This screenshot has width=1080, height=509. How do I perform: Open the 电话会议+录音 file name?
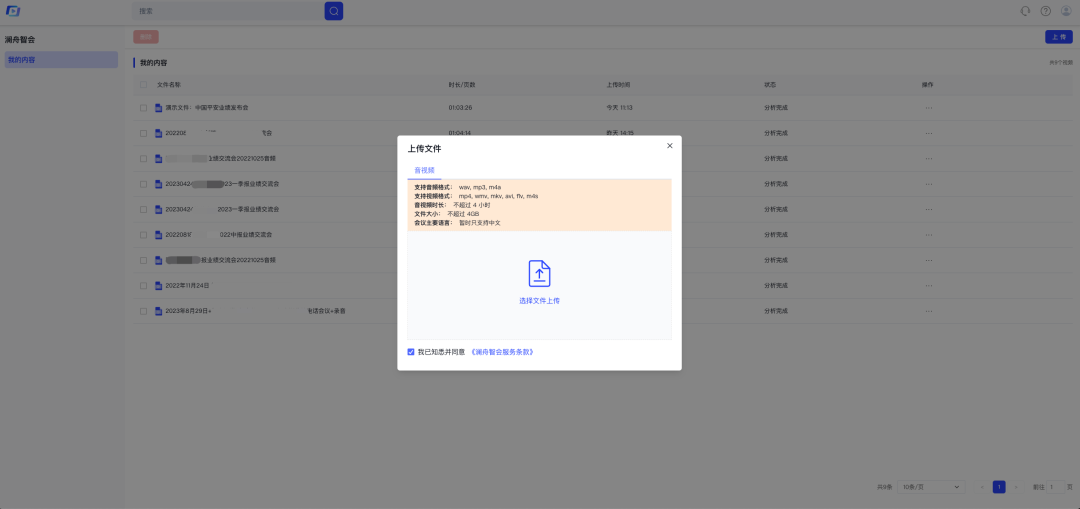point(256,311)
